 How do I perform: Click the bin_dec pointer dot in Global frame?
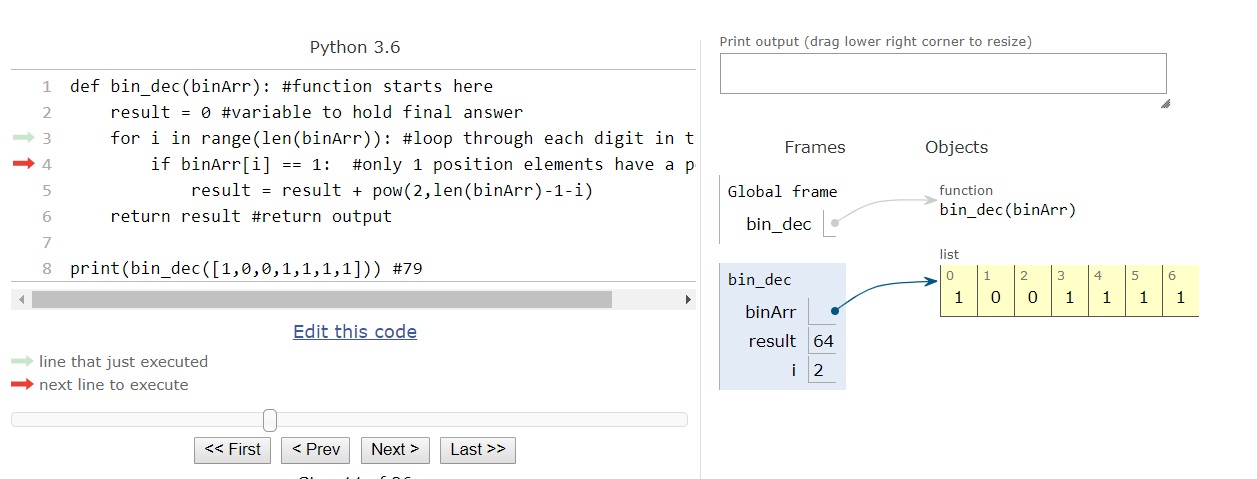point(834,224)
